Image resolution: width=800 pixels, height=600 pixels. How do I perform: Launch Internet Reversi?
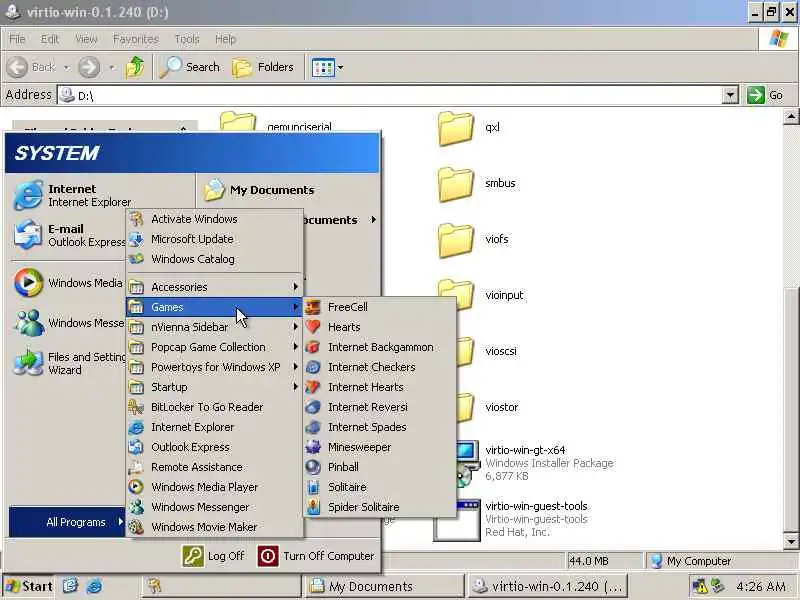tap(380, 407)
